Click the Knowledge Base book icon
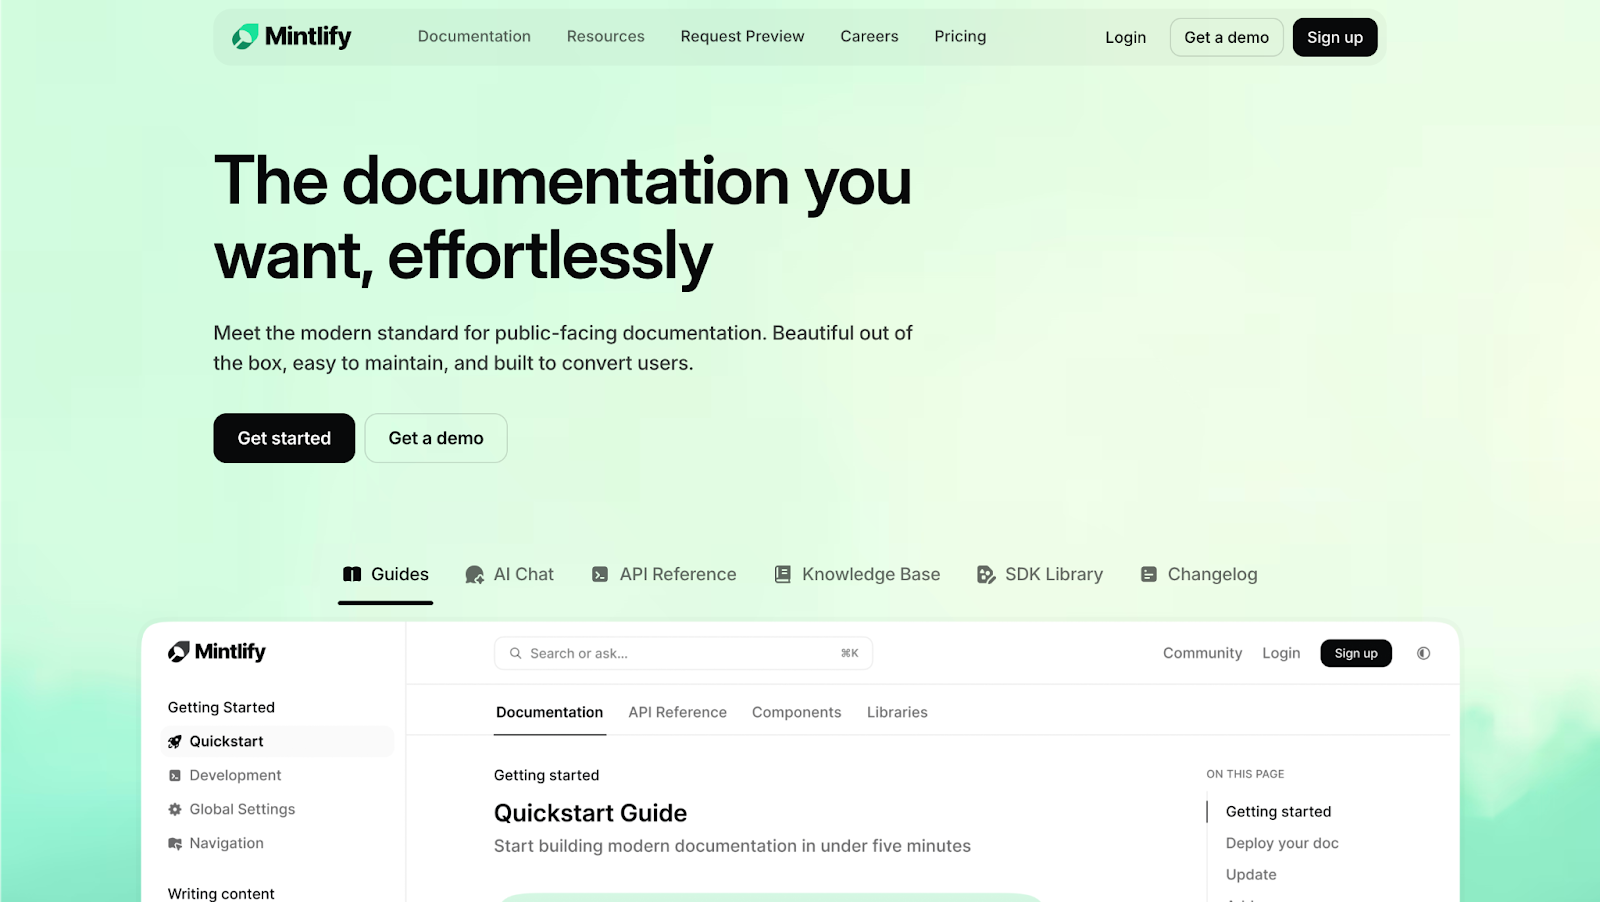 click(x=783, y=574)
